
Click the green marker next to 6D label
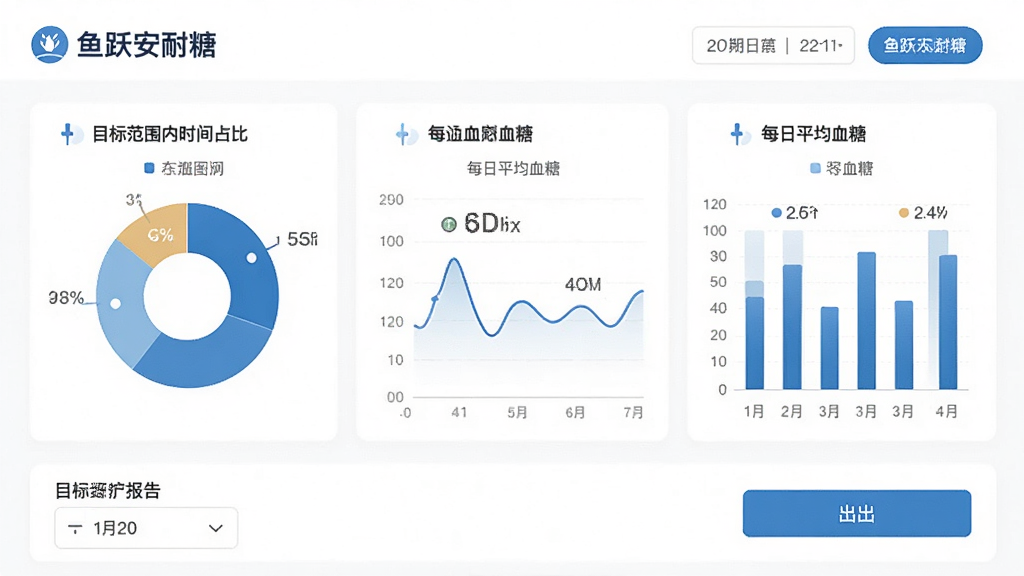(x=449, y=225)
